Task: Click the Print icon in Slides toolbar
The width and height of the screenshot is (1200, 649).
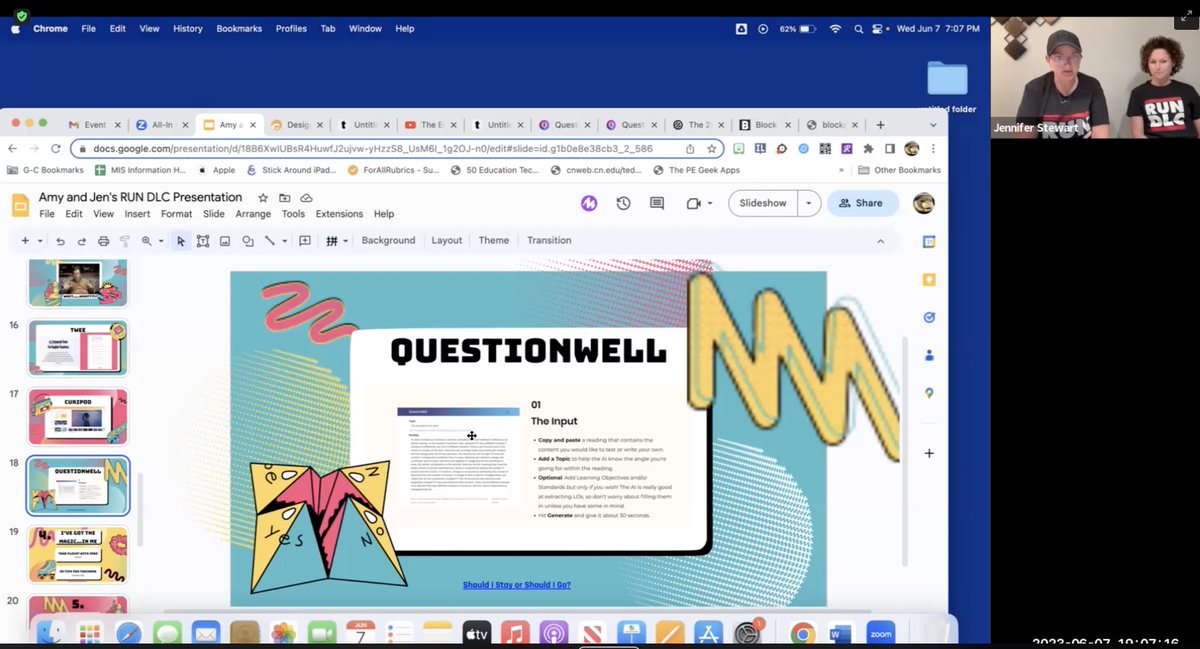Action: point(103,241)
